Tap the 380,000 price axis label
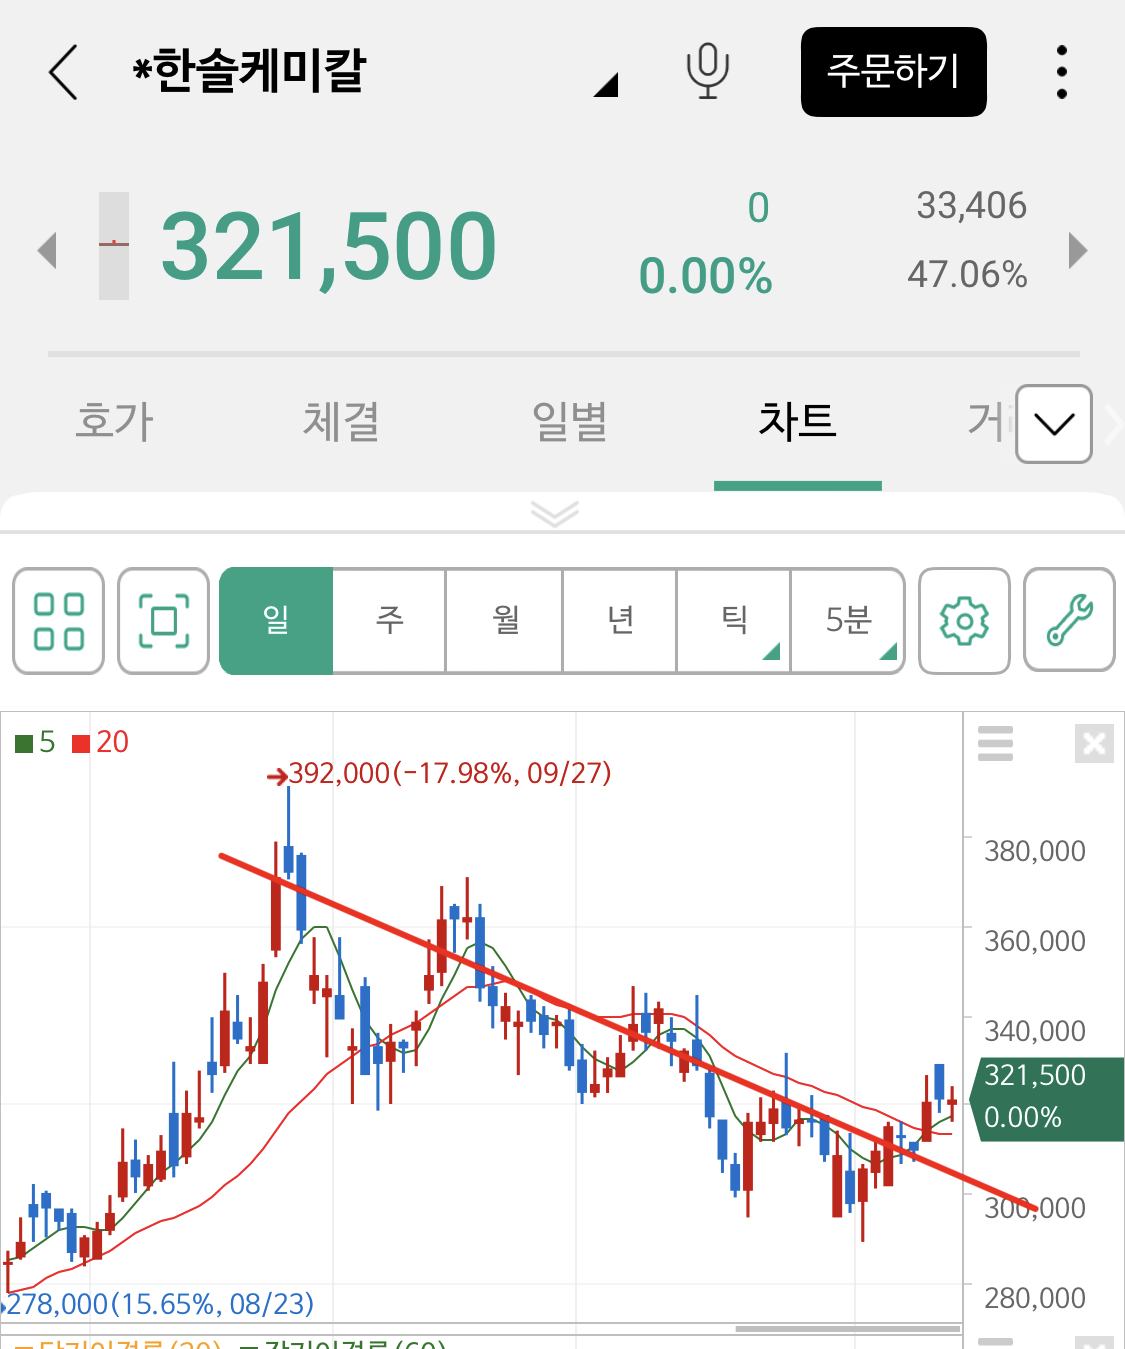Screen dimensions: 1125x1349 [1035, 851]
